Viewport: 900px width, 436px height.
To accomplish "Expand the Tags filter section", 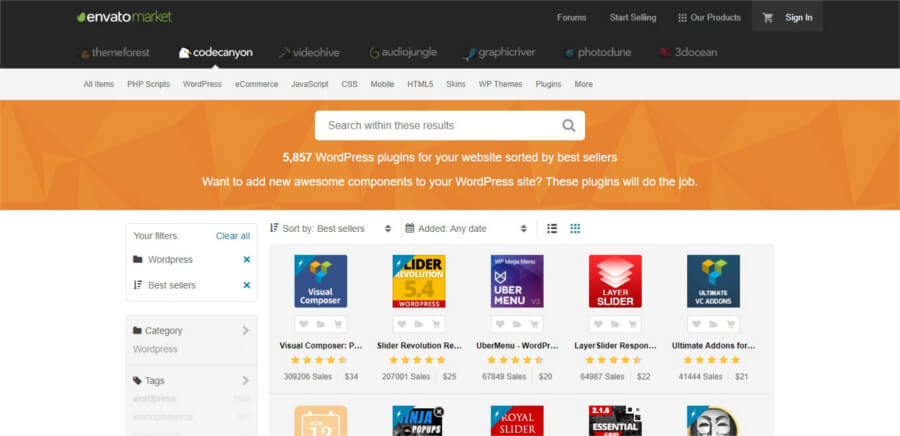I will click(x=245, y=381).
